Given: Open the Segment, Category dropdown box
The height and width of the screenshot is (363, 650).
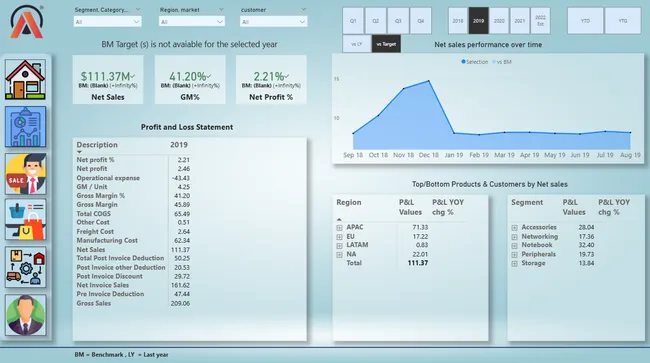Looking at the screenshot, I should (x=107, y=22).
